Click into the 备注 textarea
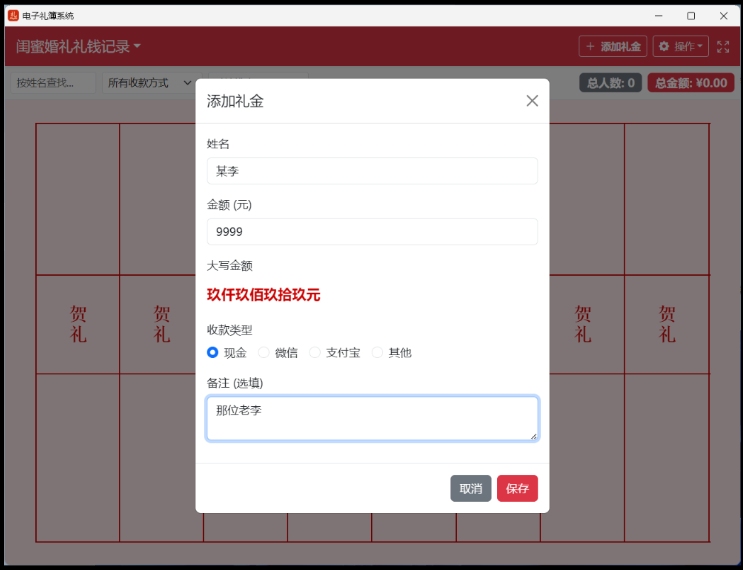The height and width of the screenshot is (570, 743). (x=372, y=418)
